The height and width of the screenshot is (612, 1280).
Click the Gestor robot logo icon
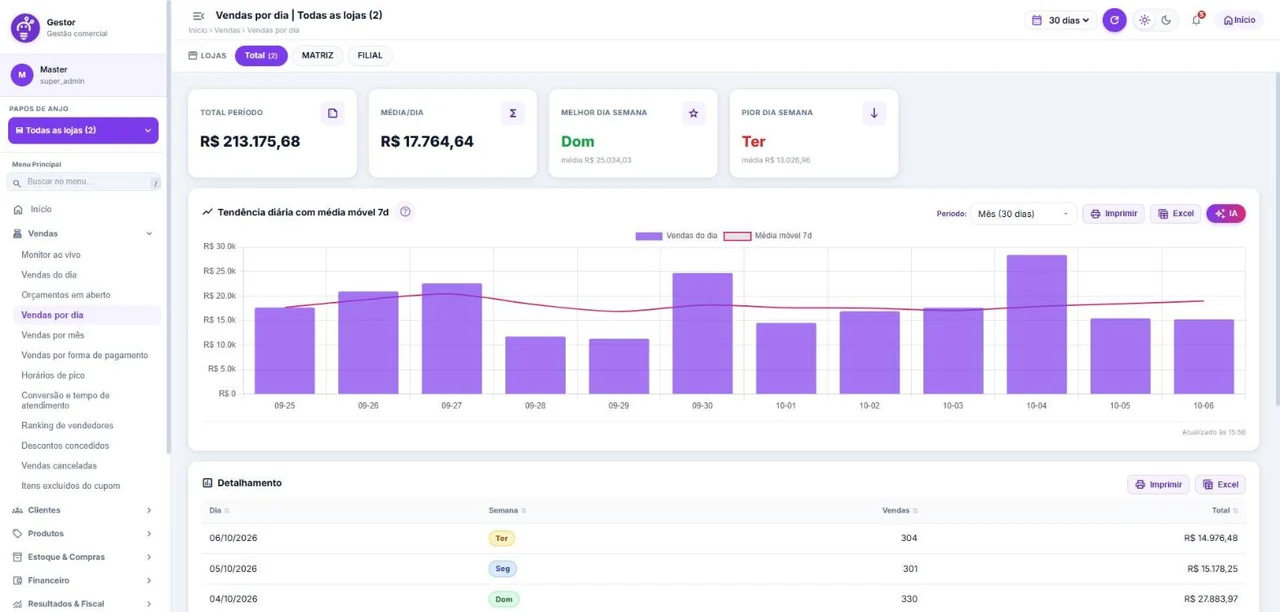(x=25, y=28)
